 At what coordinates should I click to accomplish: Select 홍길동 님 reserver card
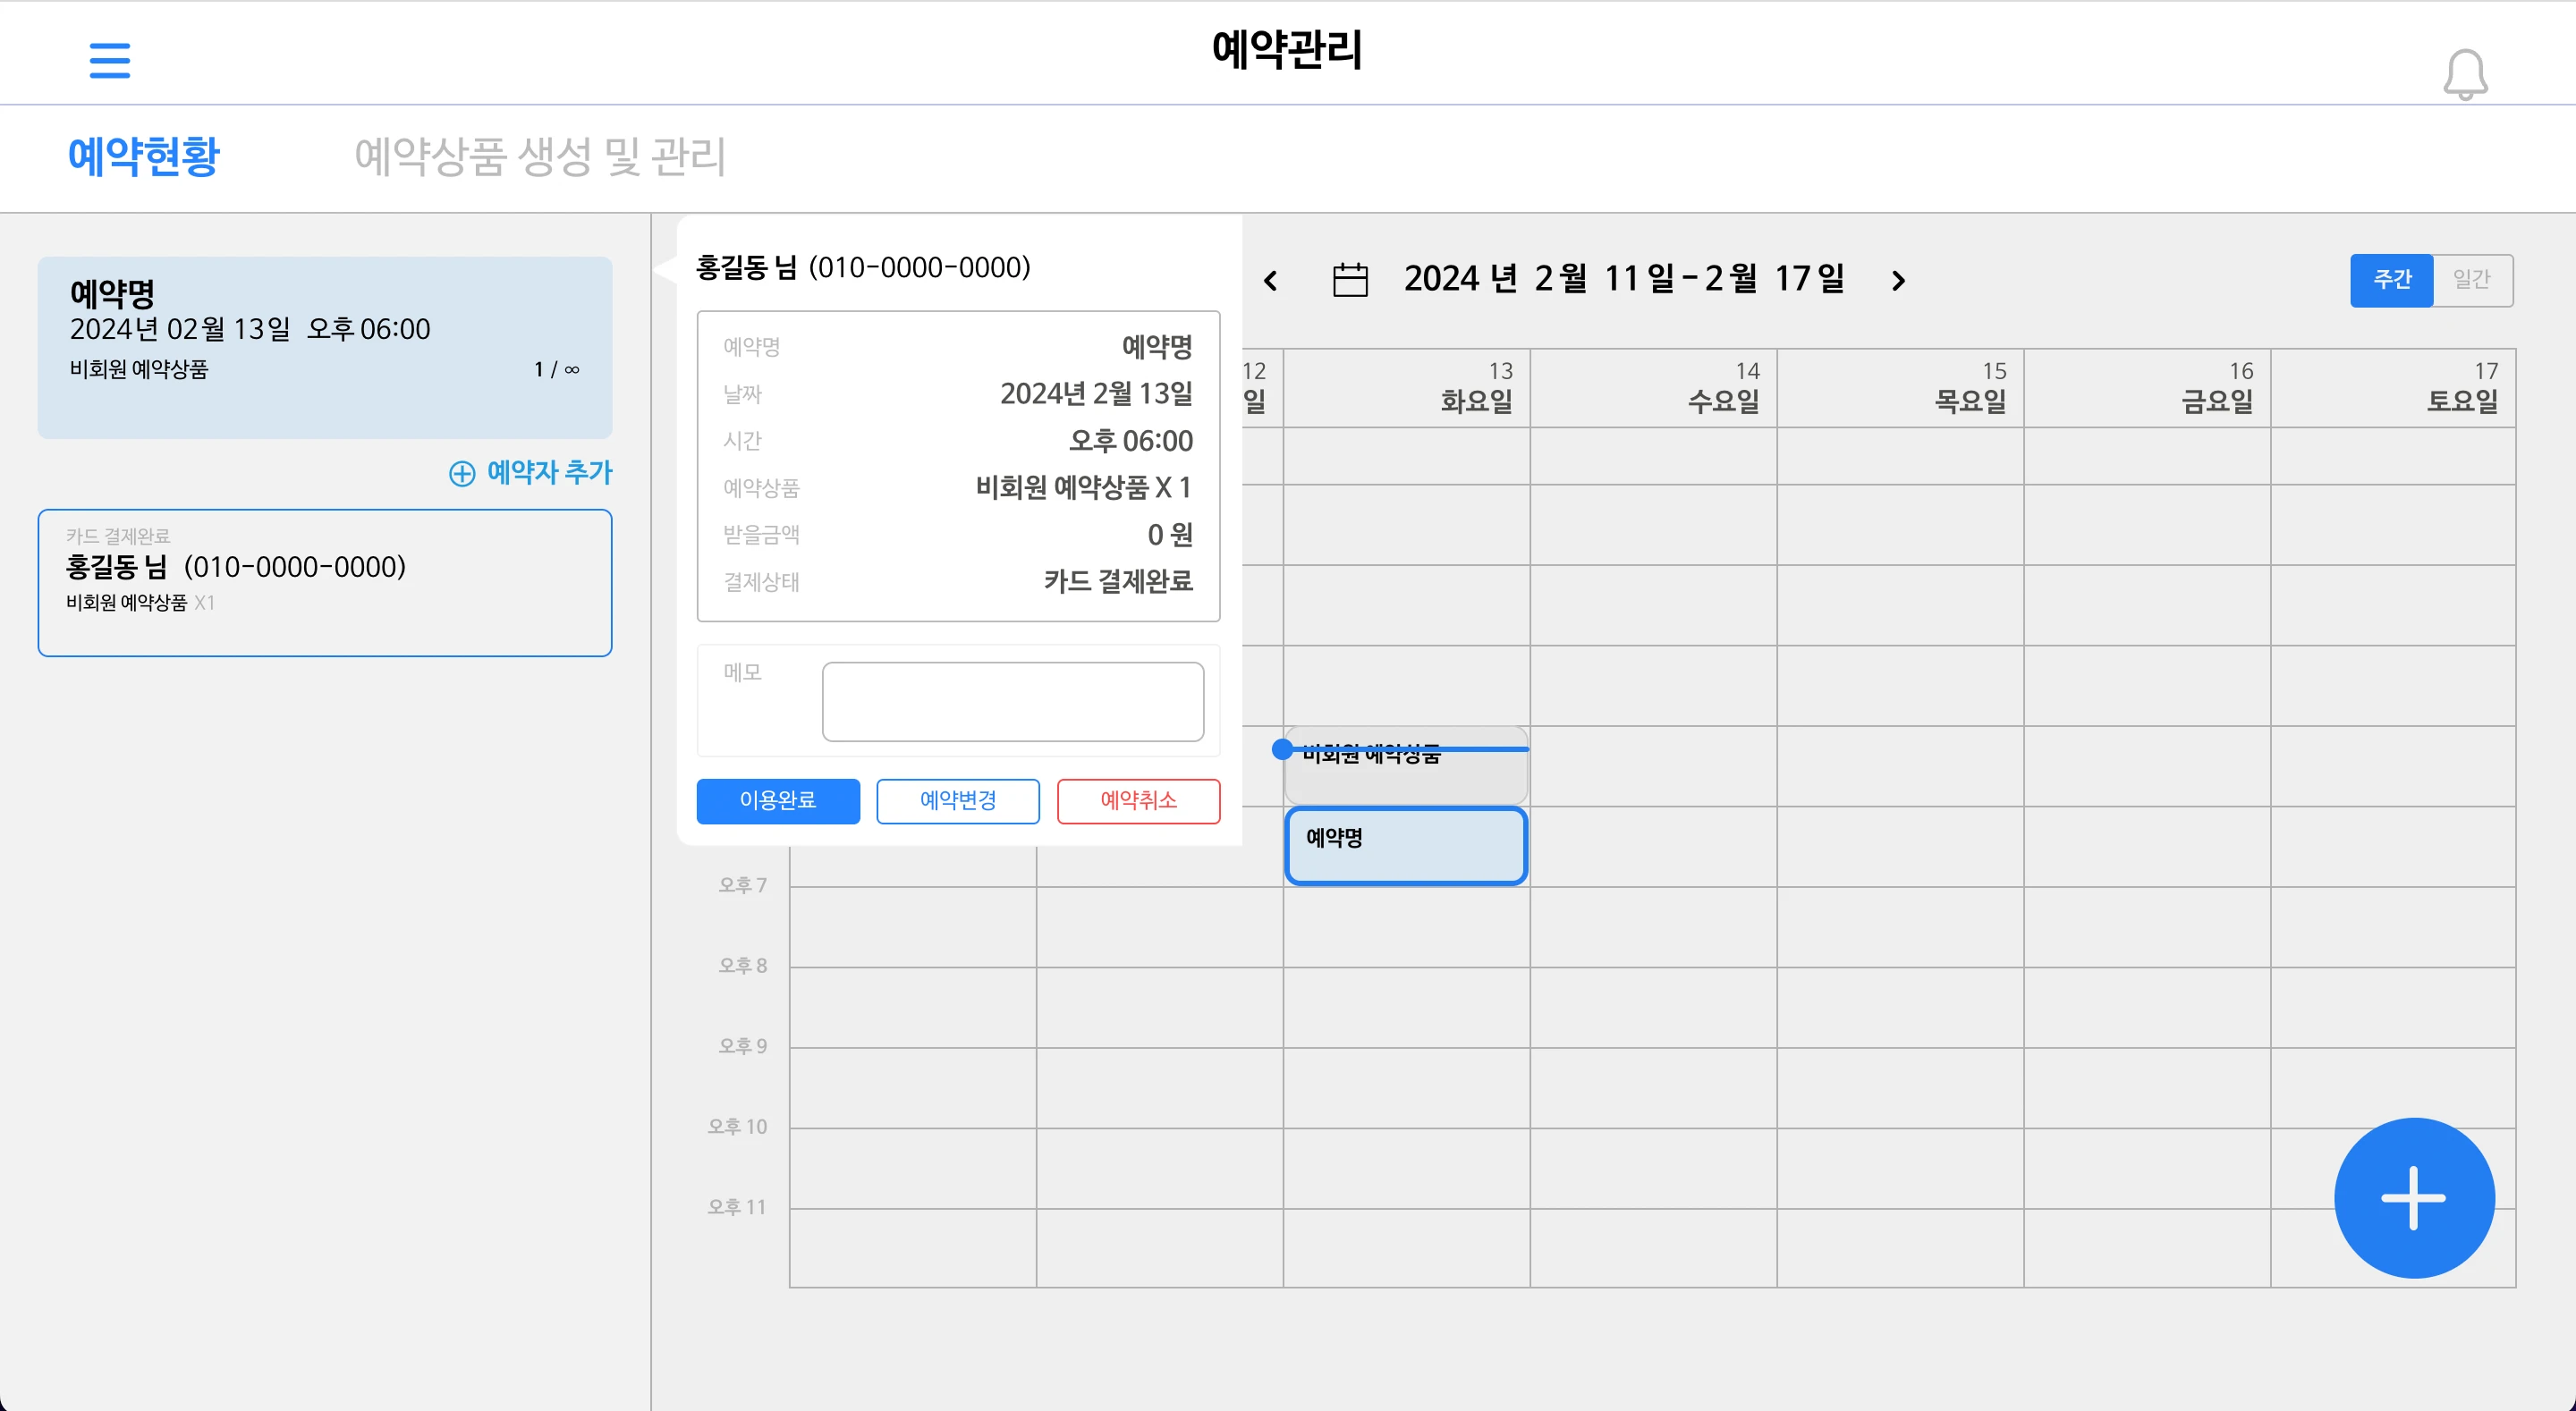(x=325, y=583)
